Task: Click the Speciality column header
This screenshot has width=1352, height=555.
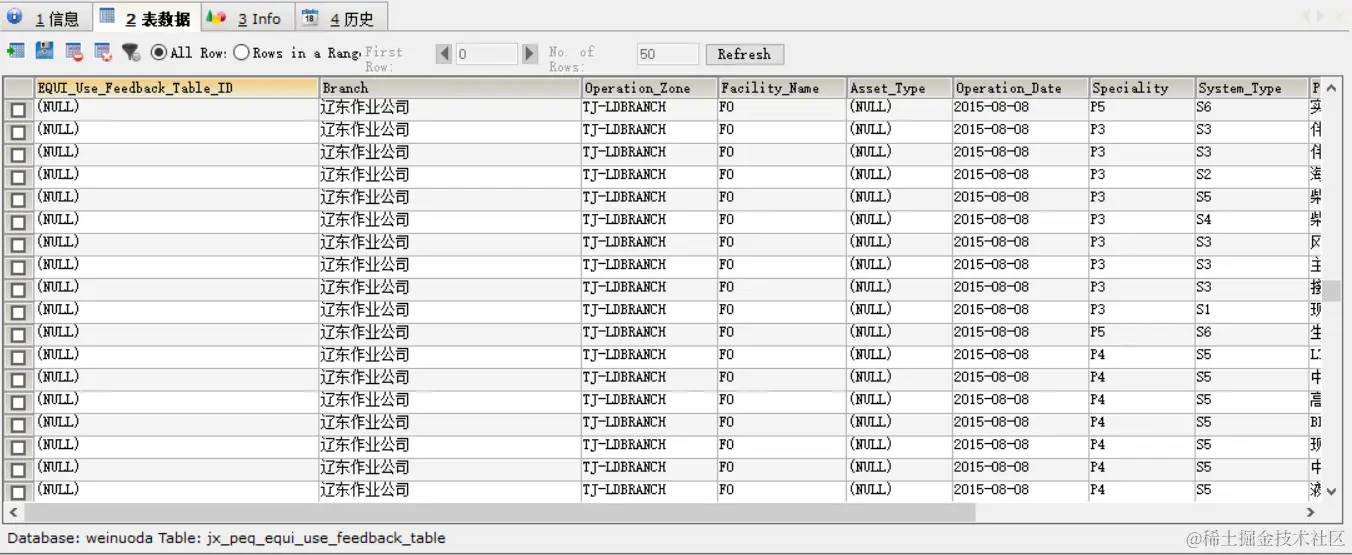Action: [1141, 88]
